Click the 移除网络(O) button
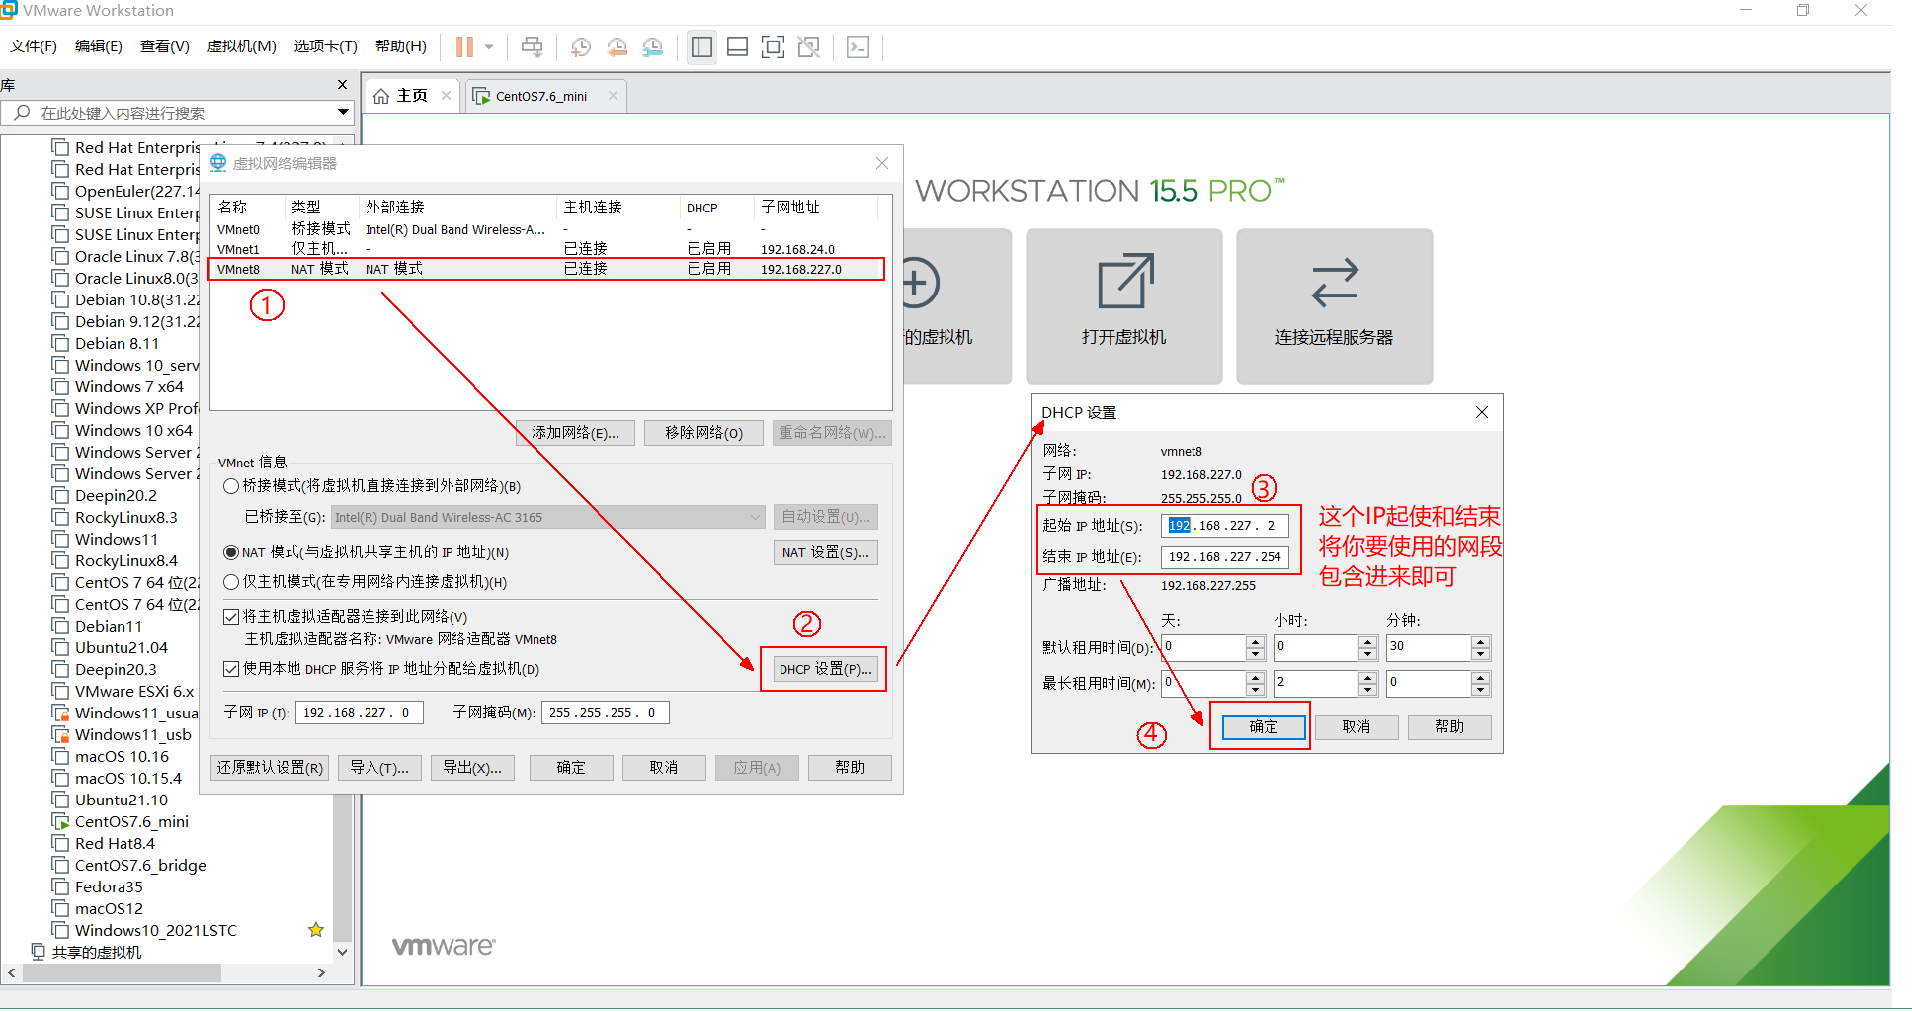Viewport: 1912px width, 1012px height. coord(704,433)
